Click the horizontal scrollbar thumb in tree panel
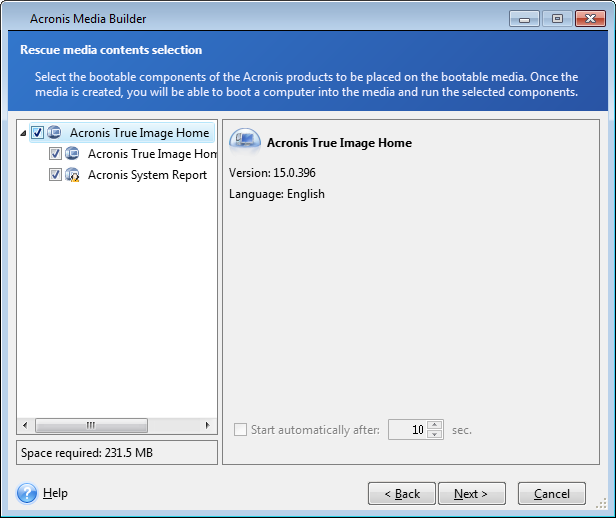 [x=91, y=425]
